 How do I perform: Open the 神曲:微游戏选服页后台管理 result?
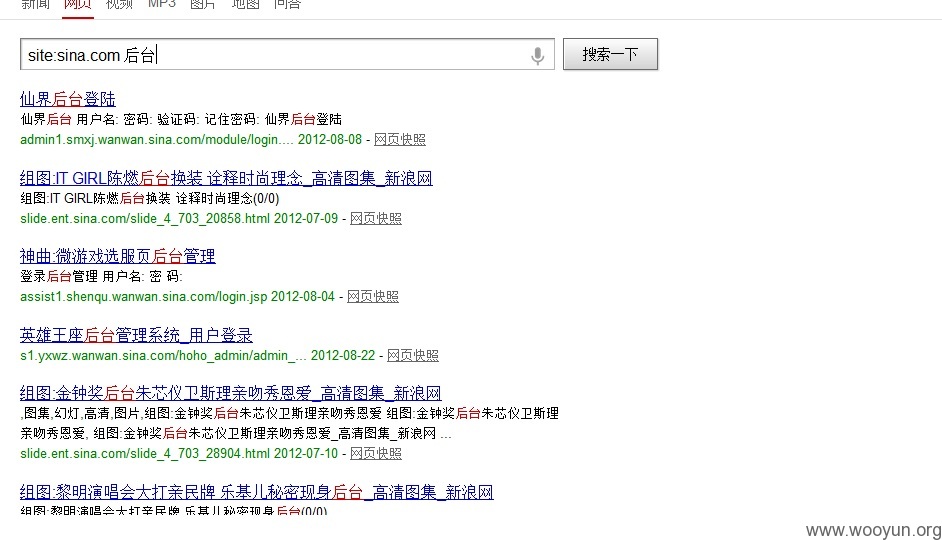click(118, 256)
